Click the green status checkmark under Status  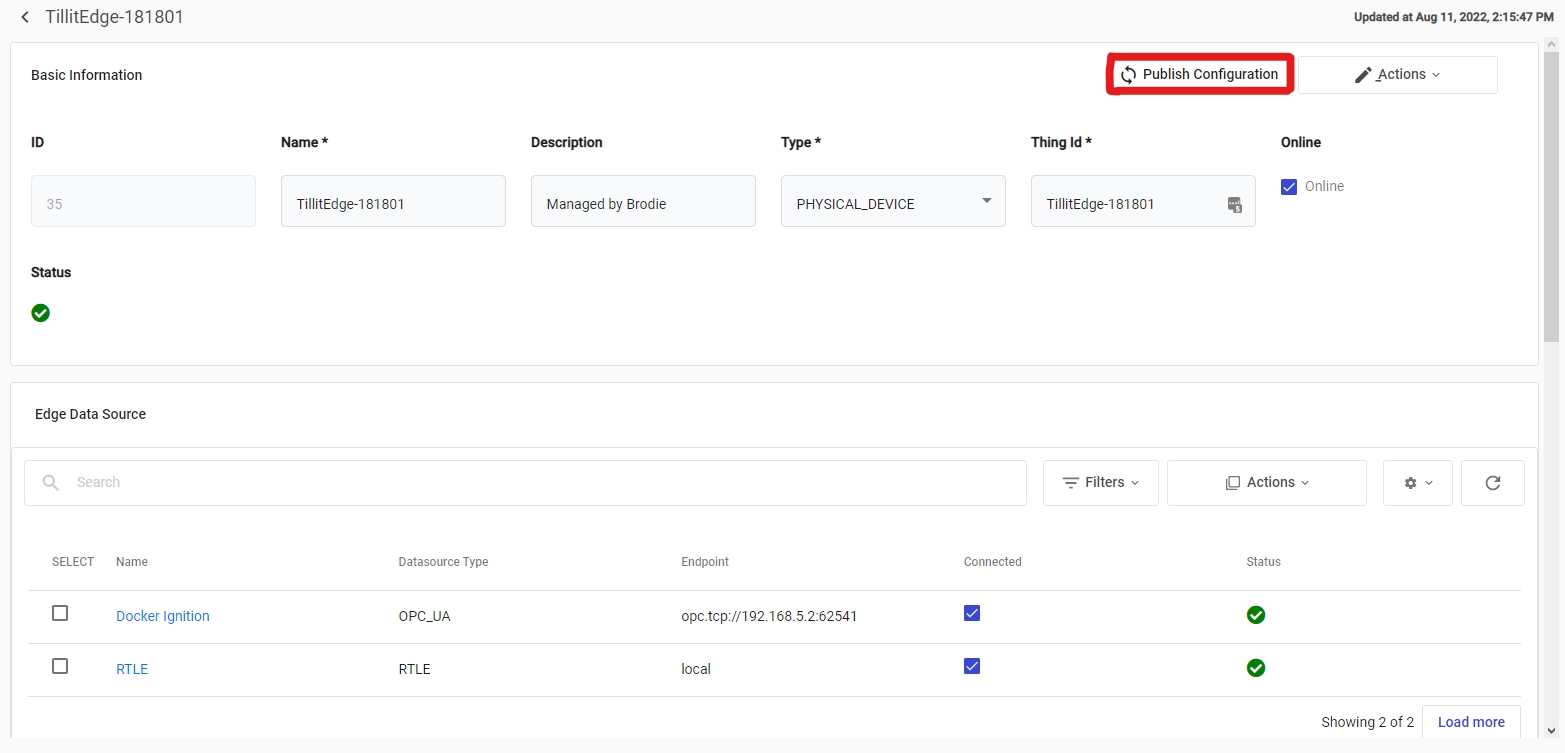click(41, 313)
